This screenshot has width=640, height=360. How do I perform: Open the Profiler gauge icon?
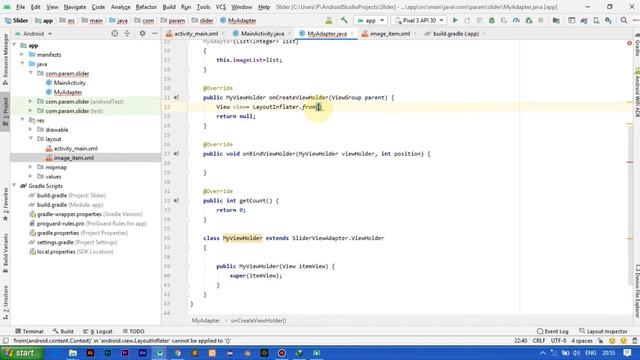(516, 20)
